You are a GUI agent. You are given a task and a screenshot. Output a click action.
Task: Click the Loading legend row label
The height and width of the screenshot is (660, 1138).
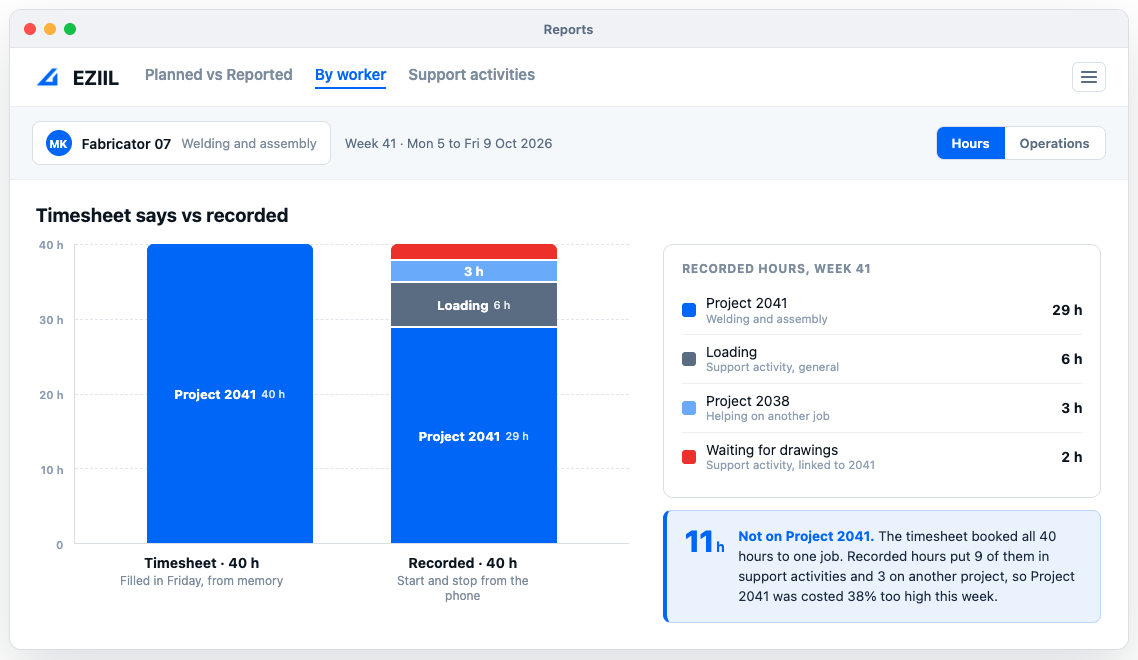pos(732,352)
